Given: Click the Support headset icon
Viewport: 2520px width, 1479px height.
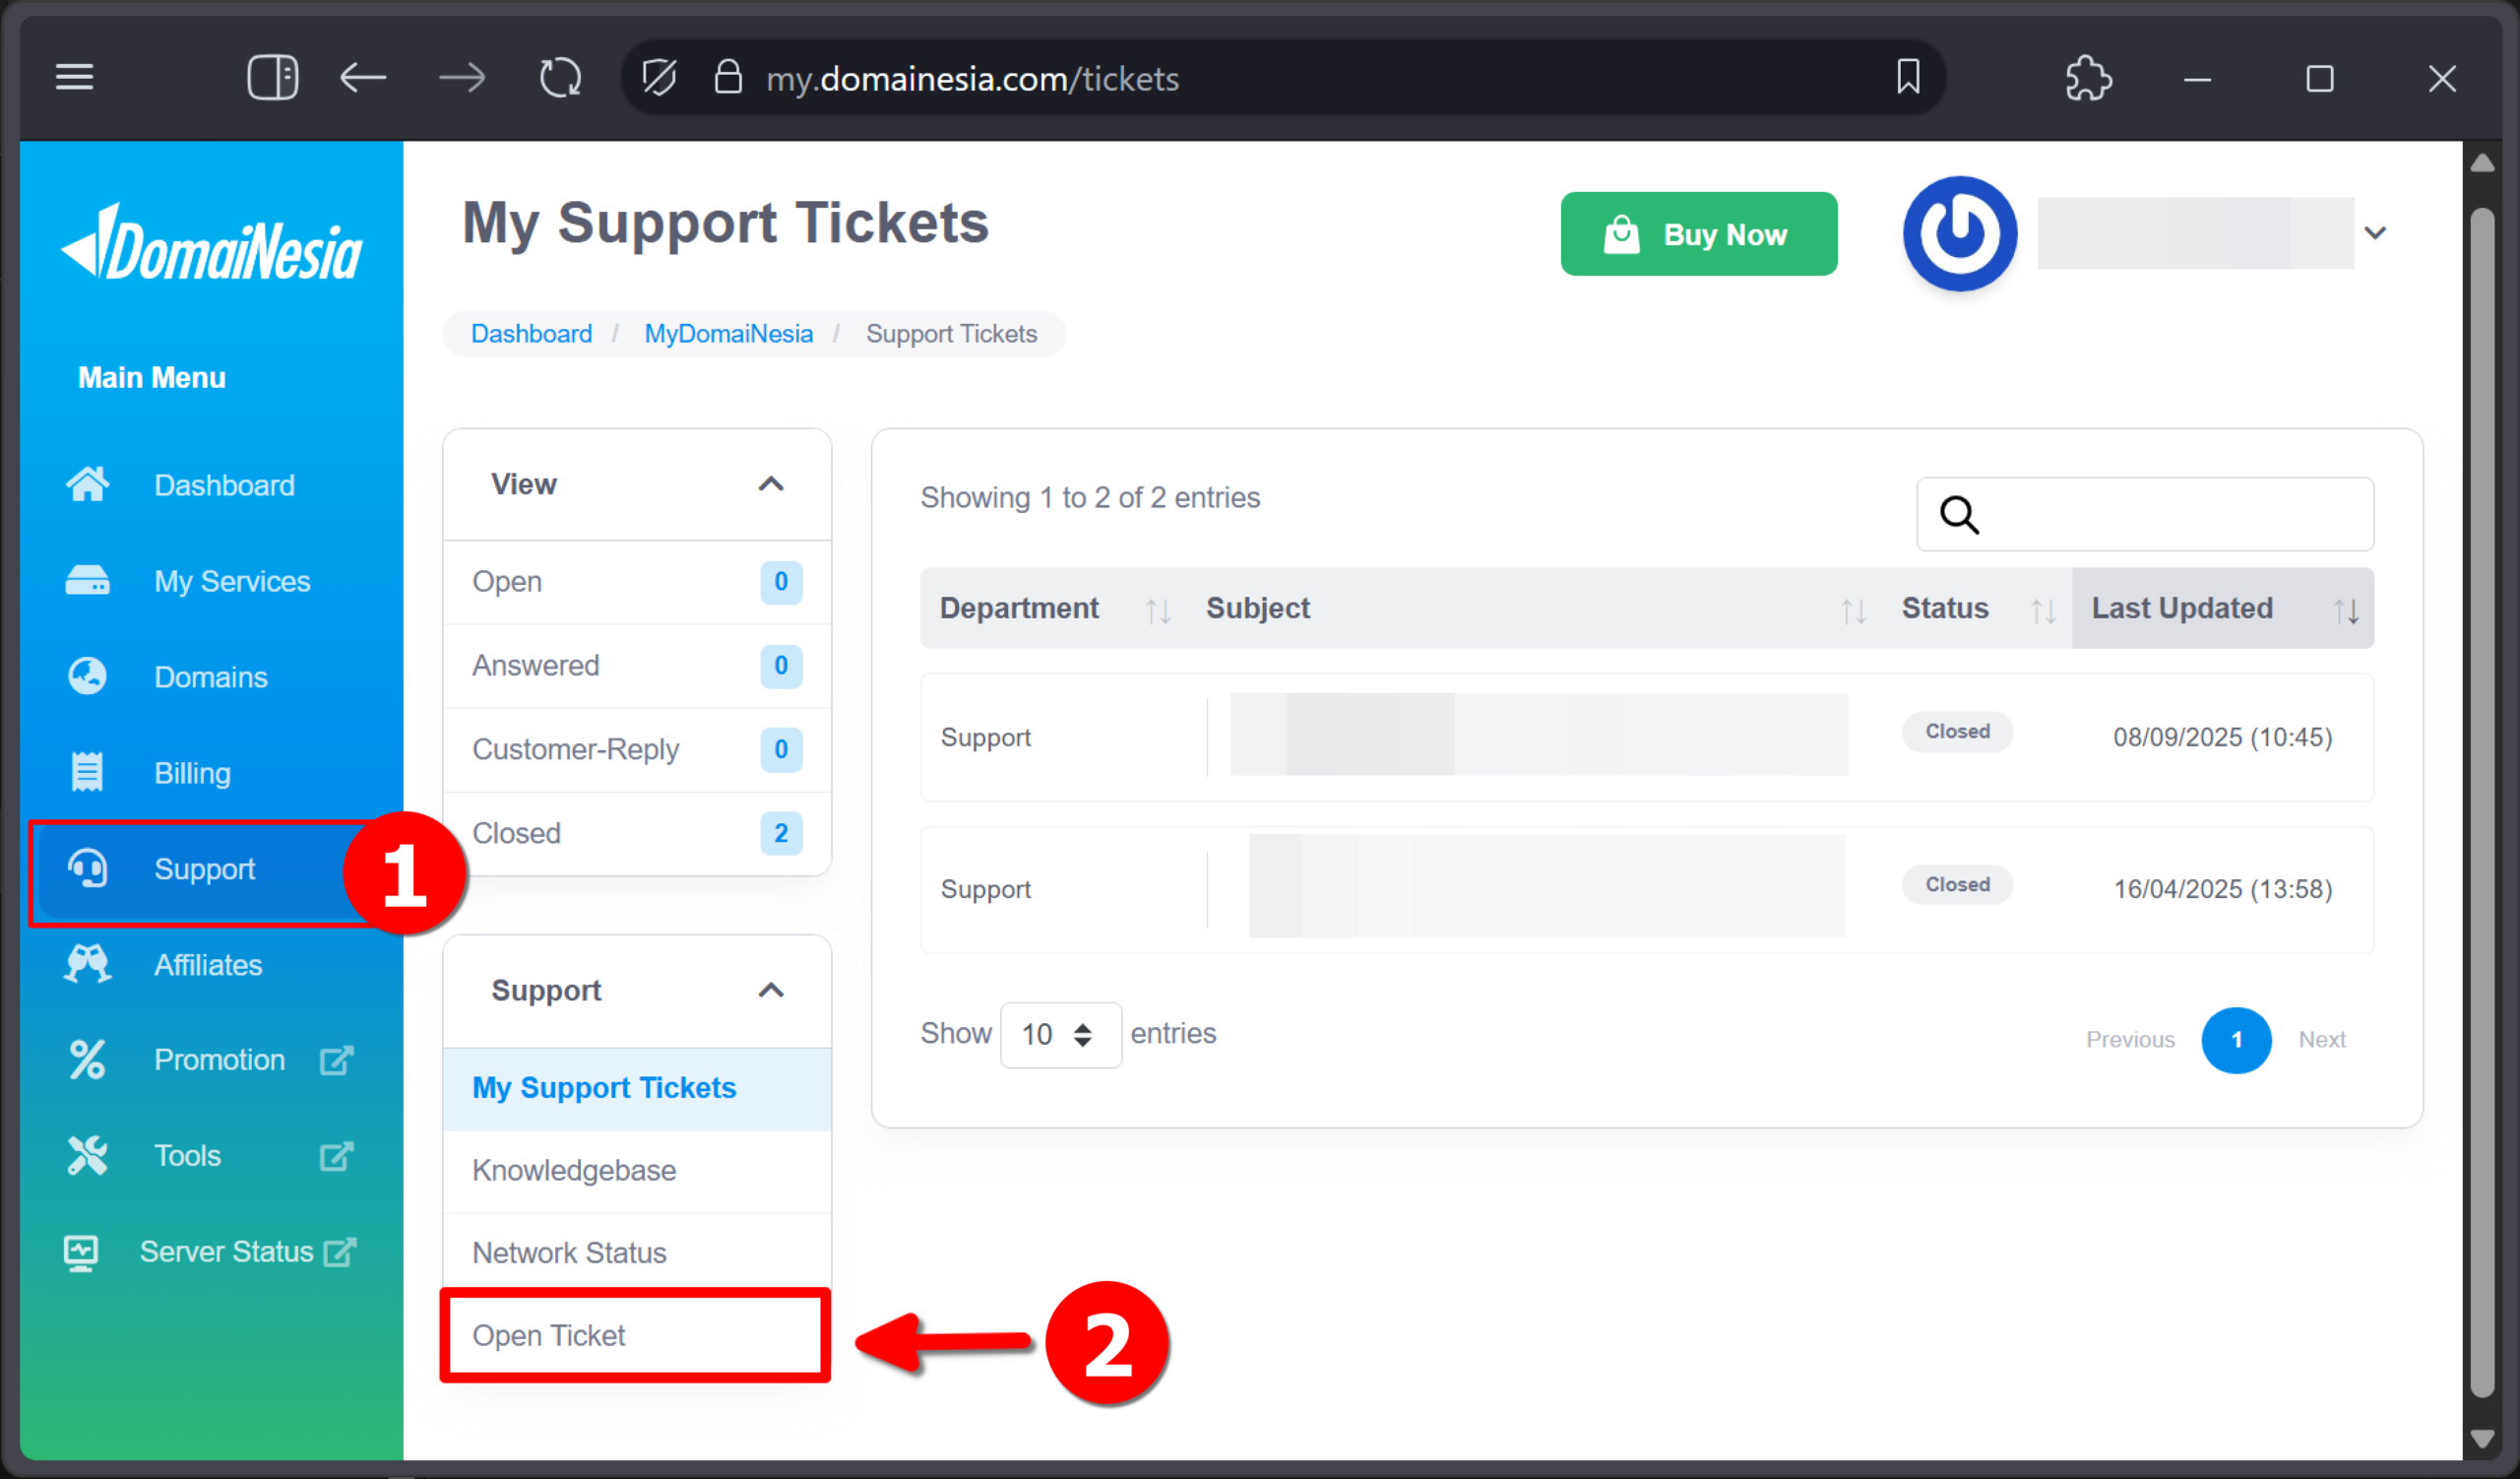Looking at the screenshot, I should point(87,868).
